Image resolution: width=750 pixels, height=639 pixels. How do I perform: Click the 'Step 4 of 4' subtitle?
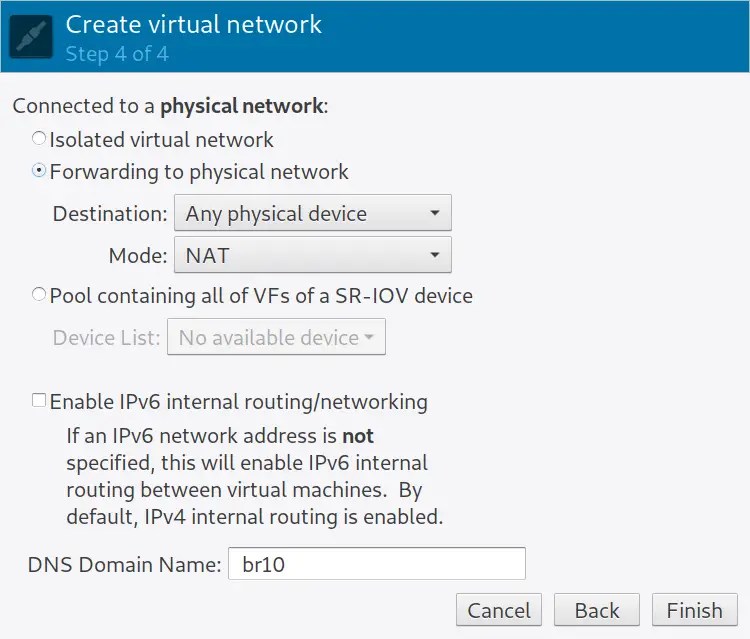click(117, 54)
